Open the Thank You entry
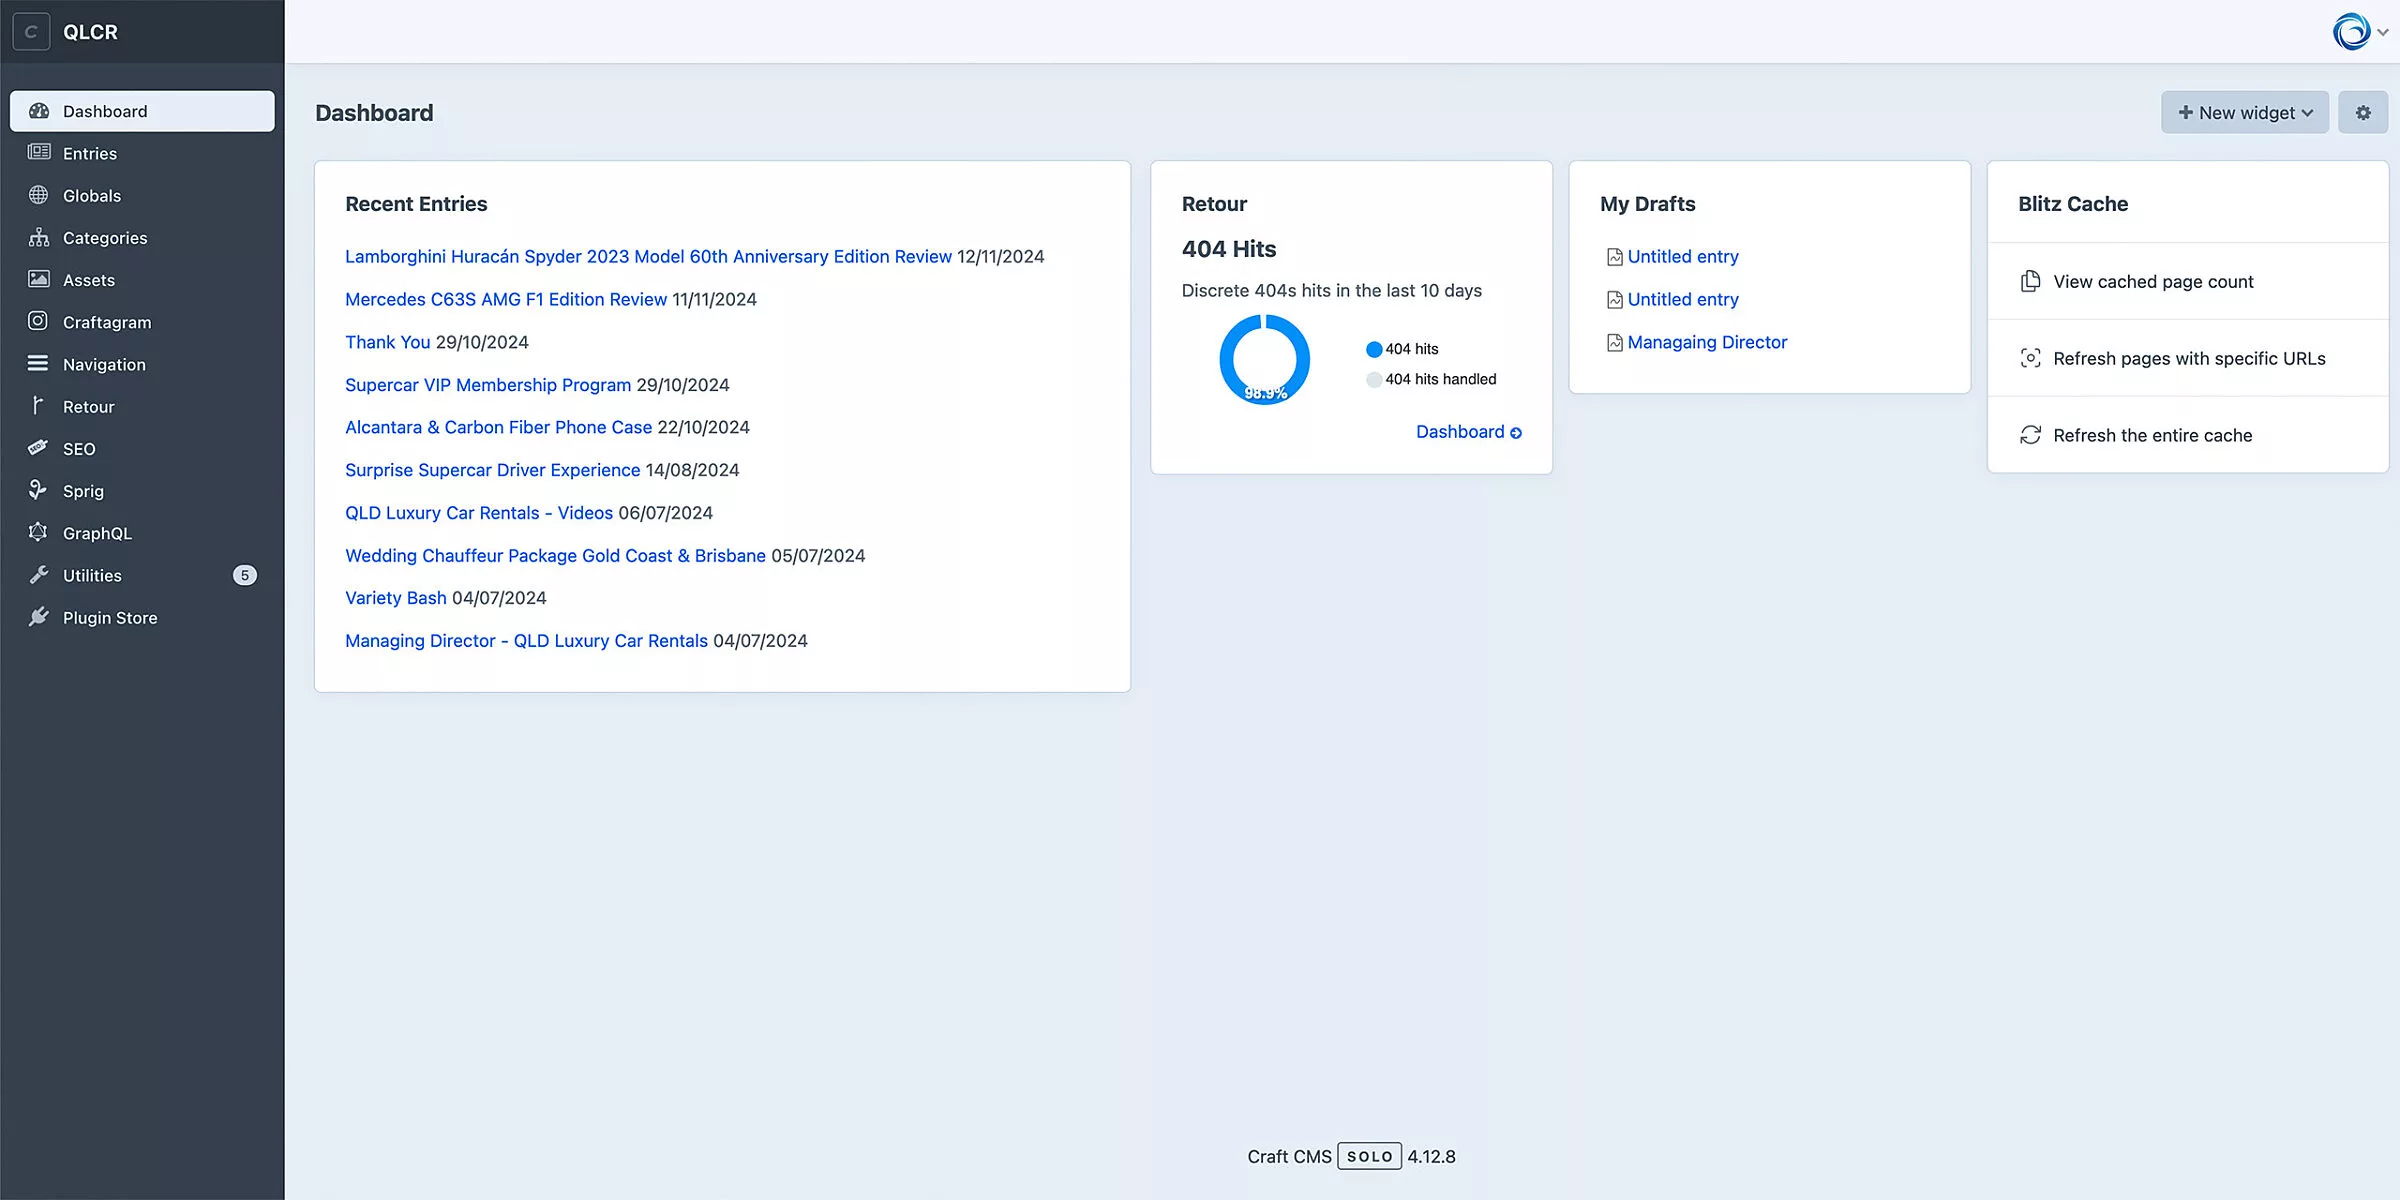2400x1200 pixels. (x=387, y=342)
